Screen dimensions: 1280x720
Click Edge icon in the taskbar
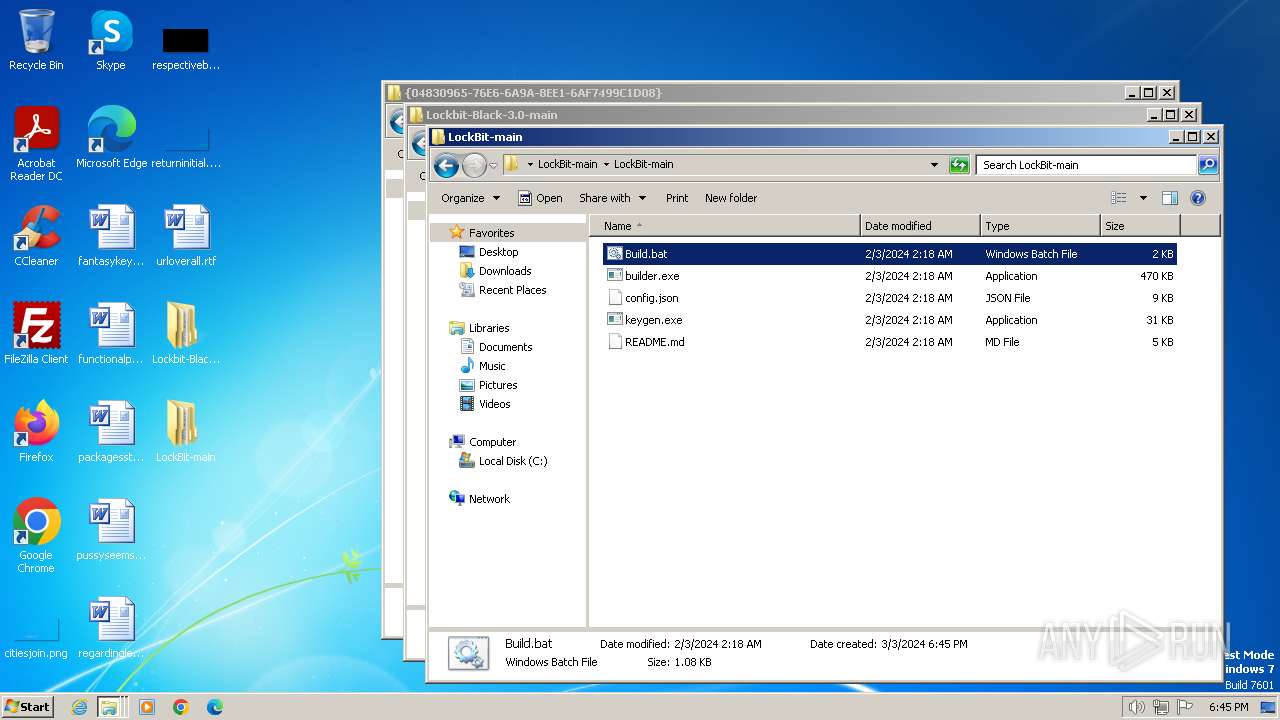click(215, 707)
